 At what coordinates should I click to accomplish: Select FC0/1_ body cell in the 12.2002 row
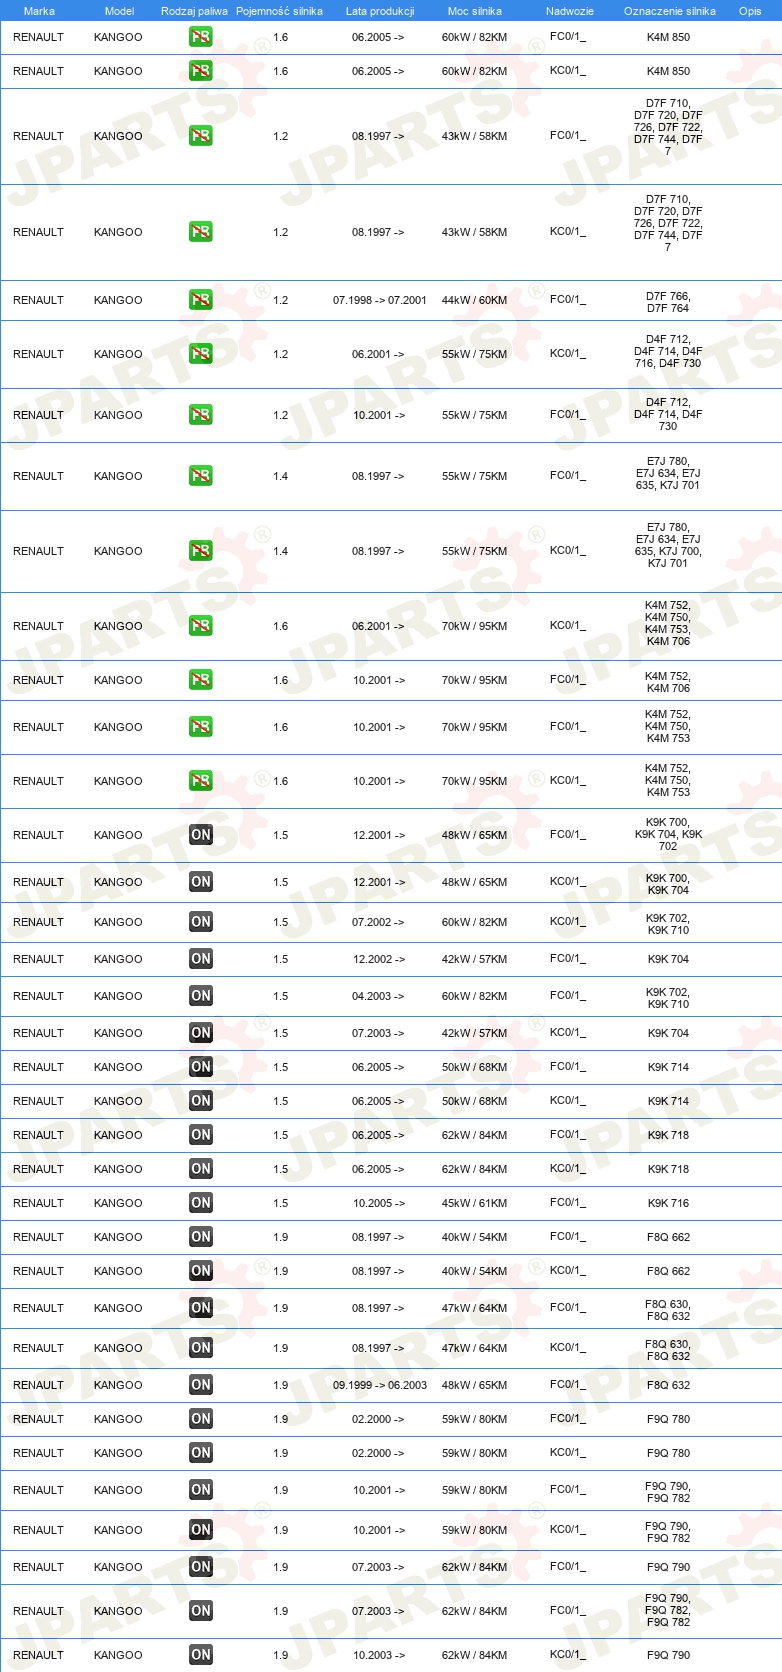[x=568, y=958]
